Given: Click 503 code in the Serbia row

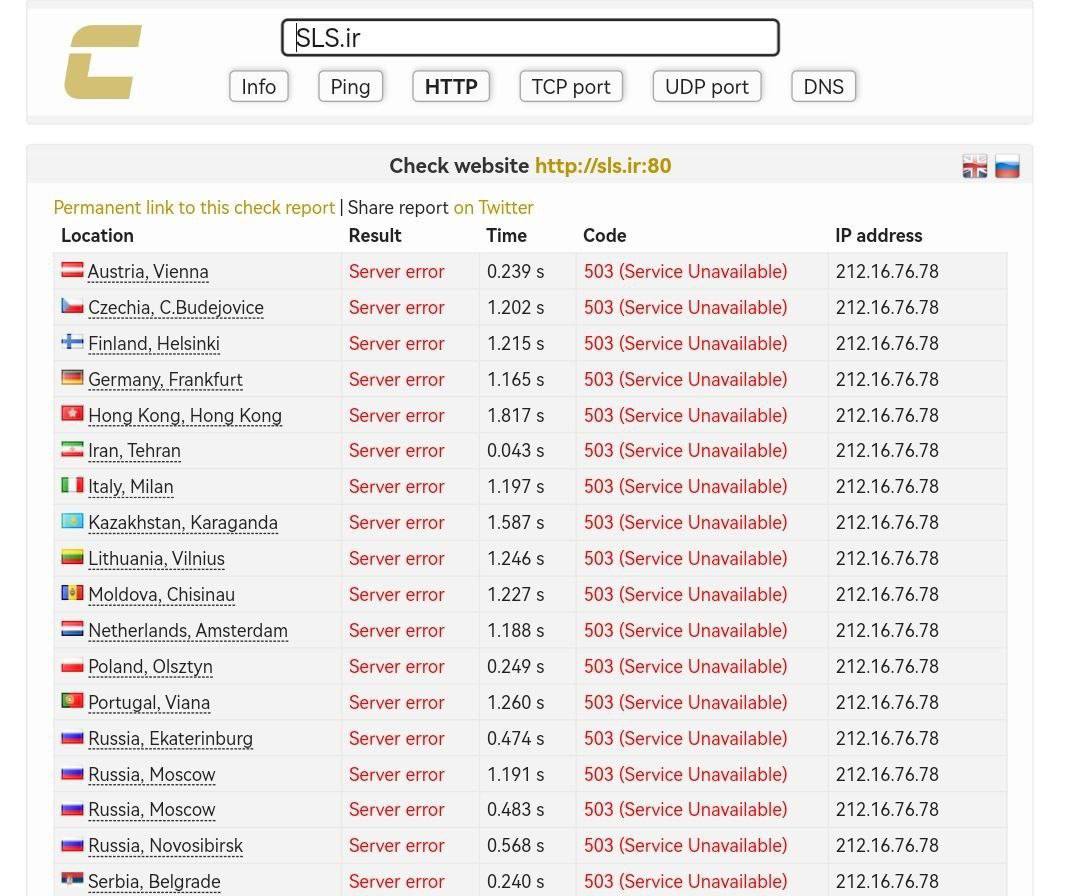Looking at the screenshot, I should click(x=685, y=881).
